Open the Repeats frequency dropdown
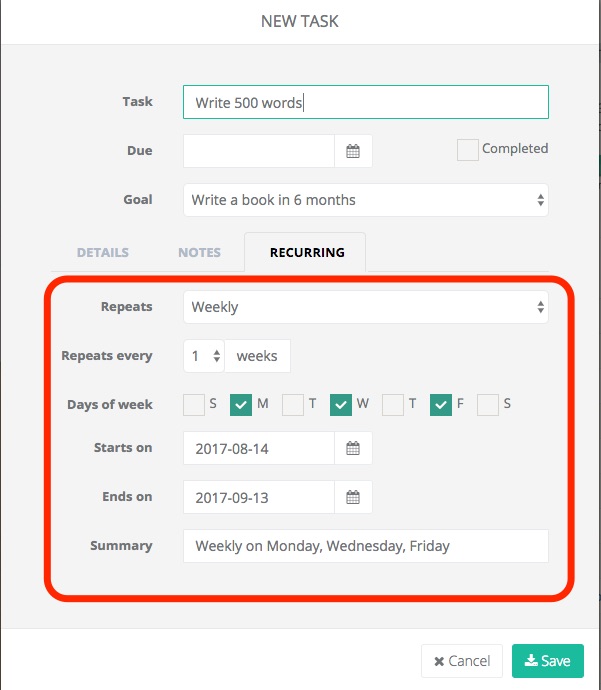Viewport: 601px width, 690px height. tap(365, 307)
